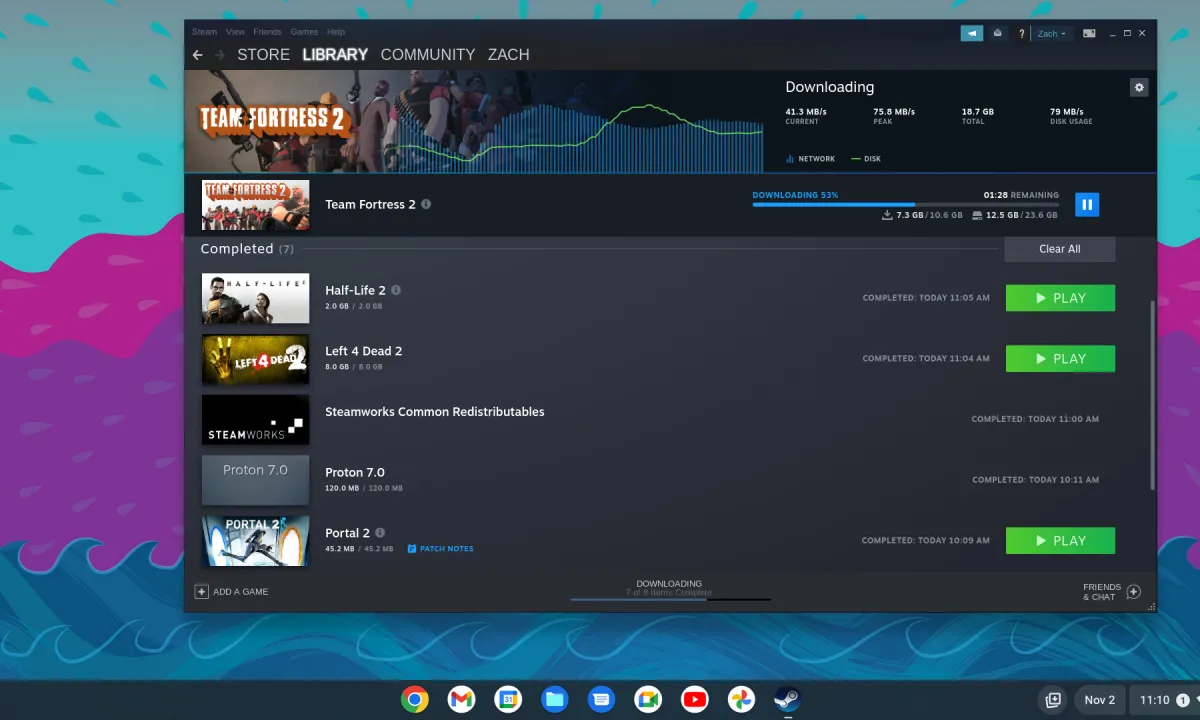Expand the Zach account dropdown

coord(1052,34)
